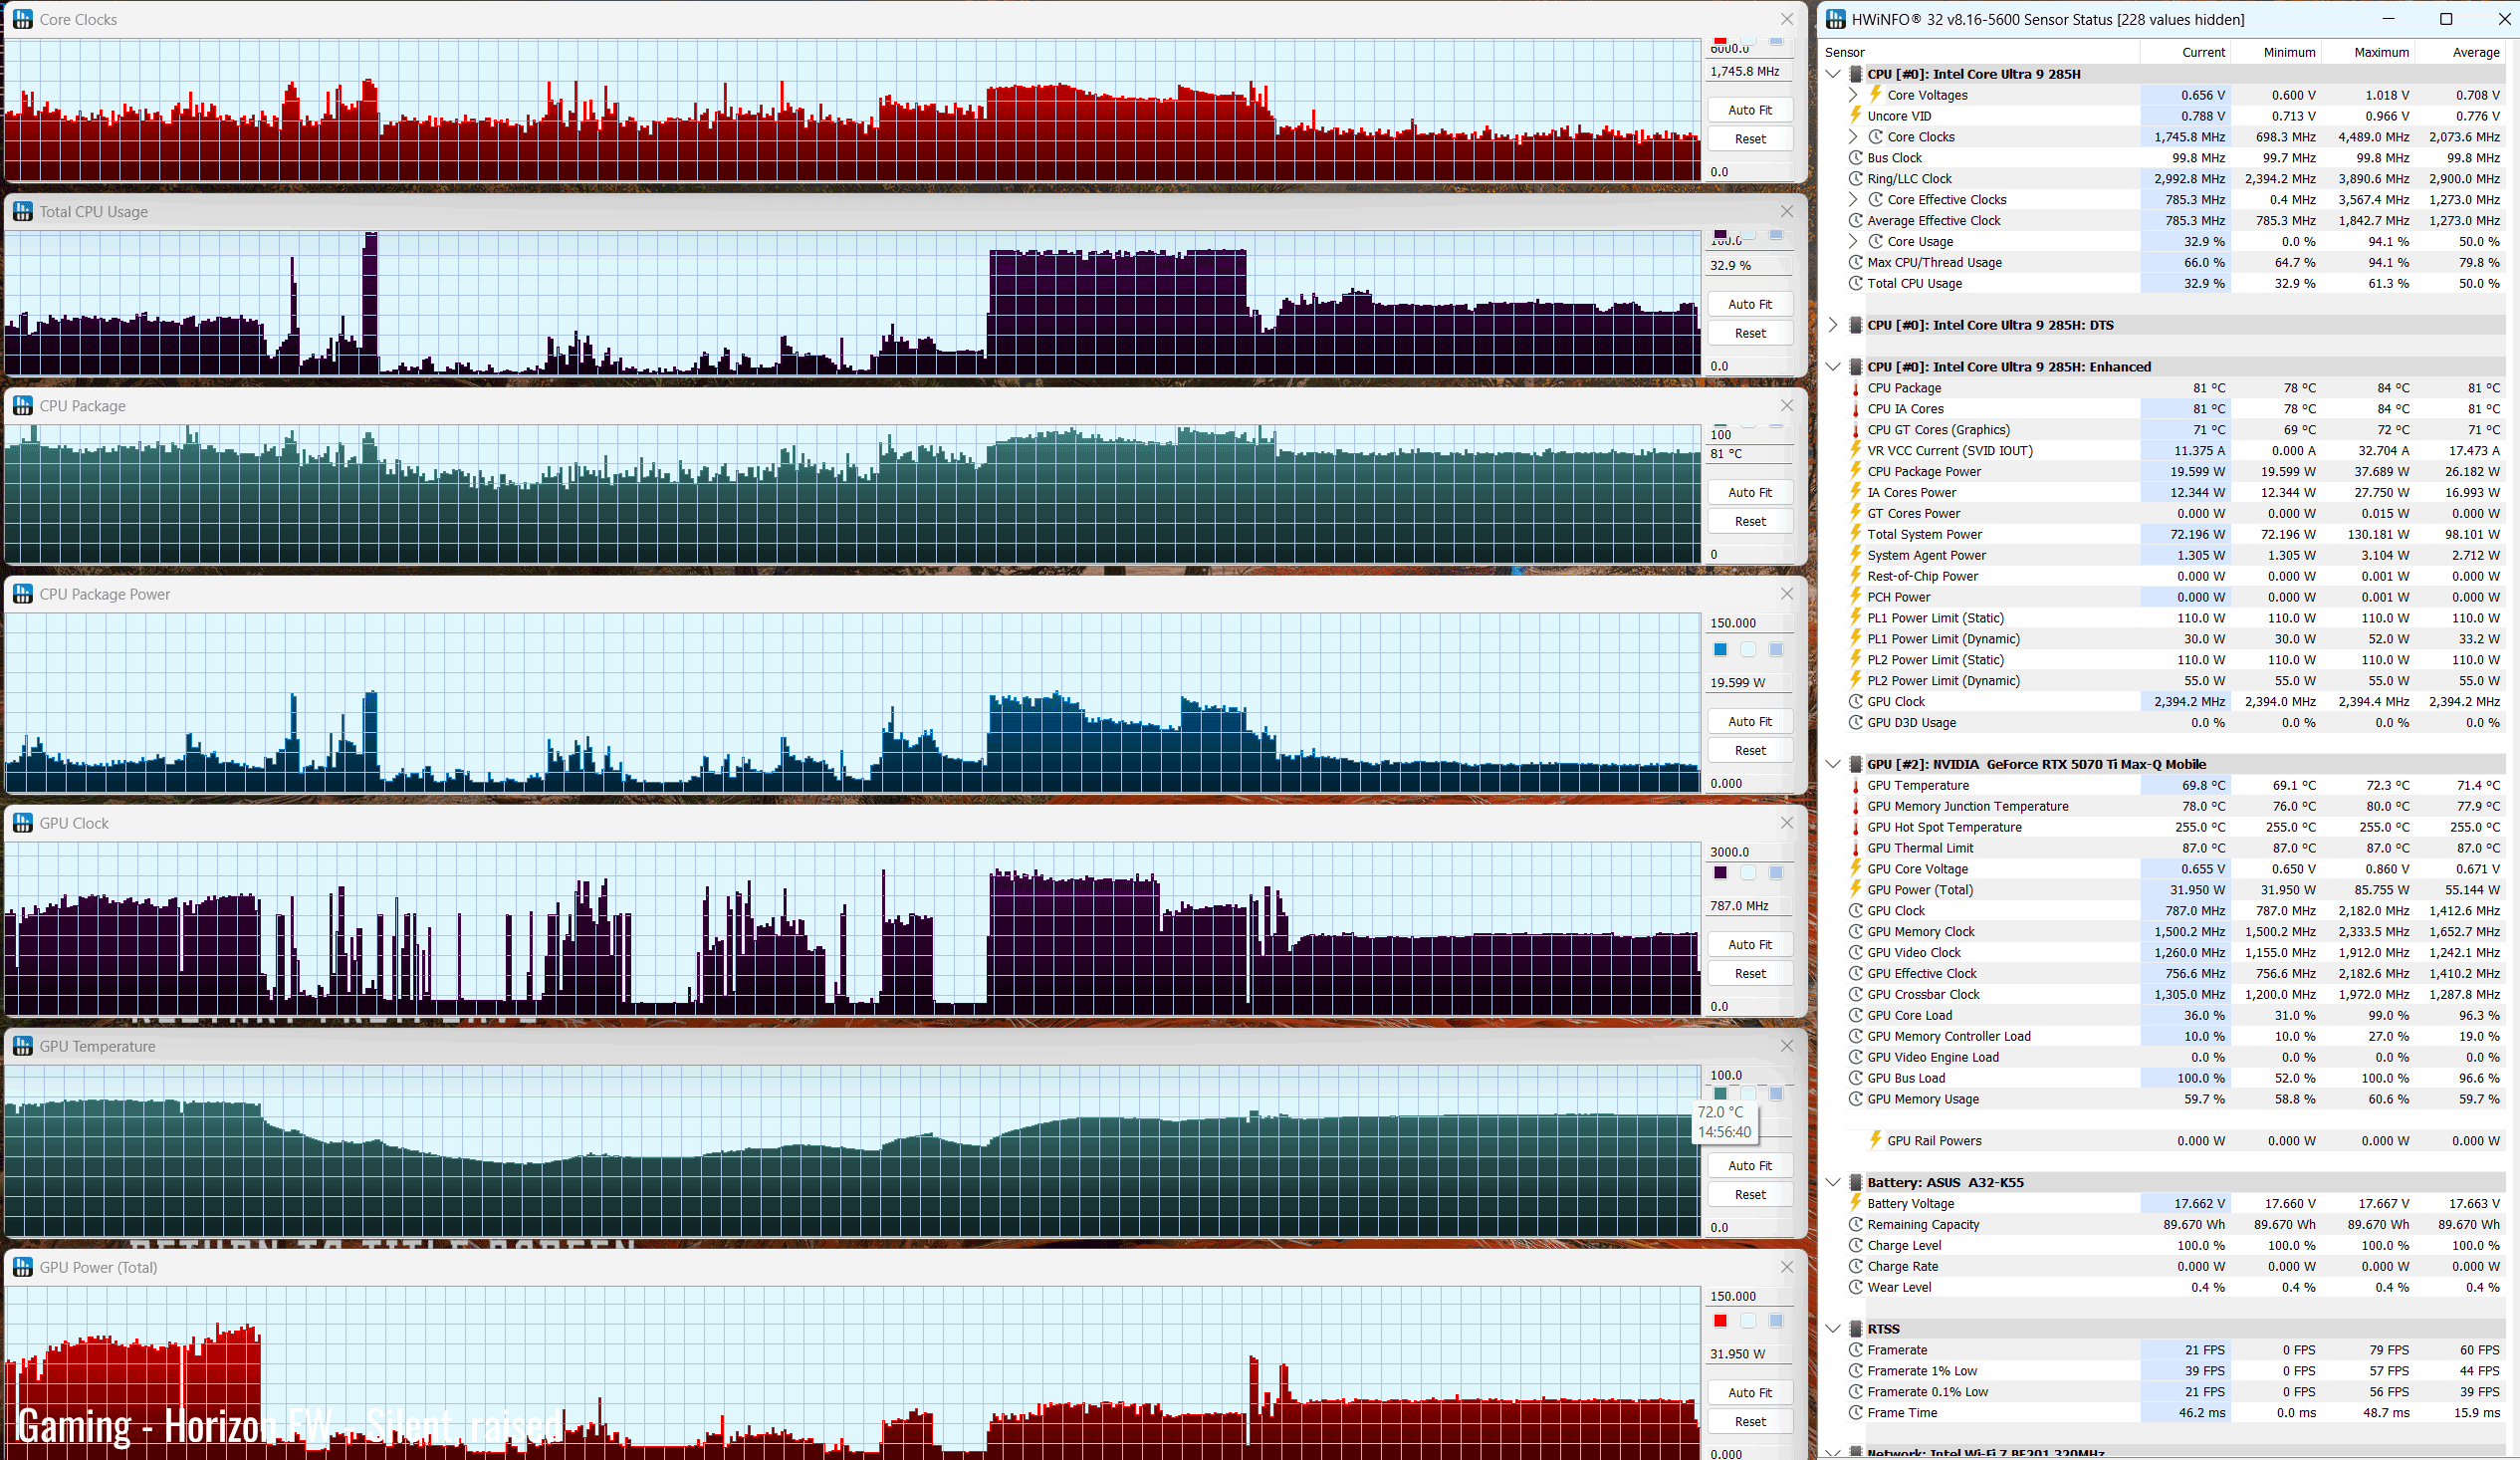2520x1460 pixels.
Task: Click the HWiNFO icon in GPU Power (Total) title bar
Action: tap(22, 1267)
